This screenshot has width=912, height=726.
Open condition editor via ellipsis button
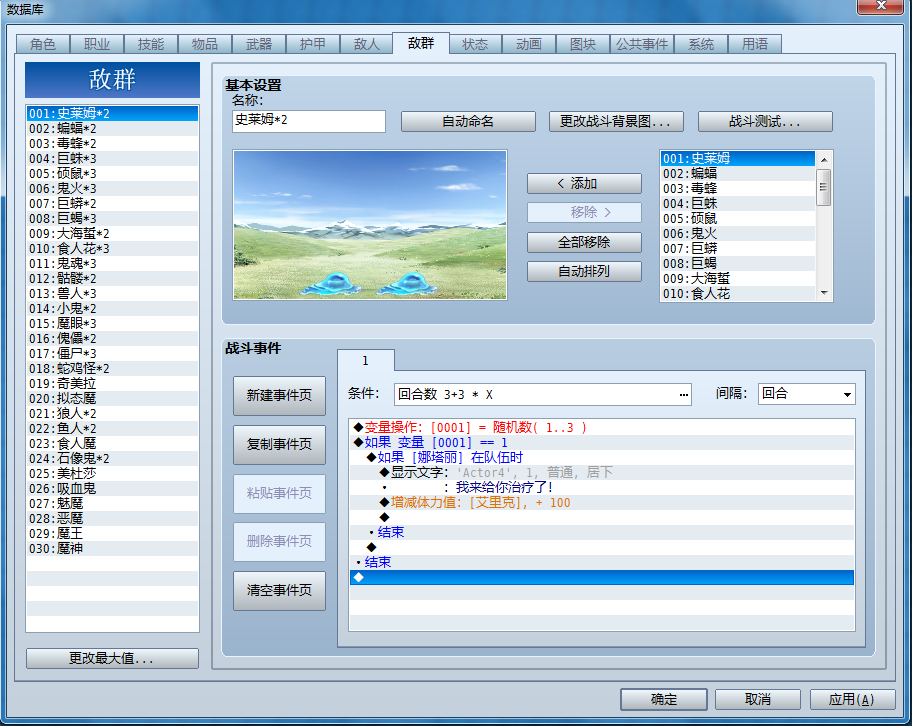pyautogui.click(x=683, y=395)
